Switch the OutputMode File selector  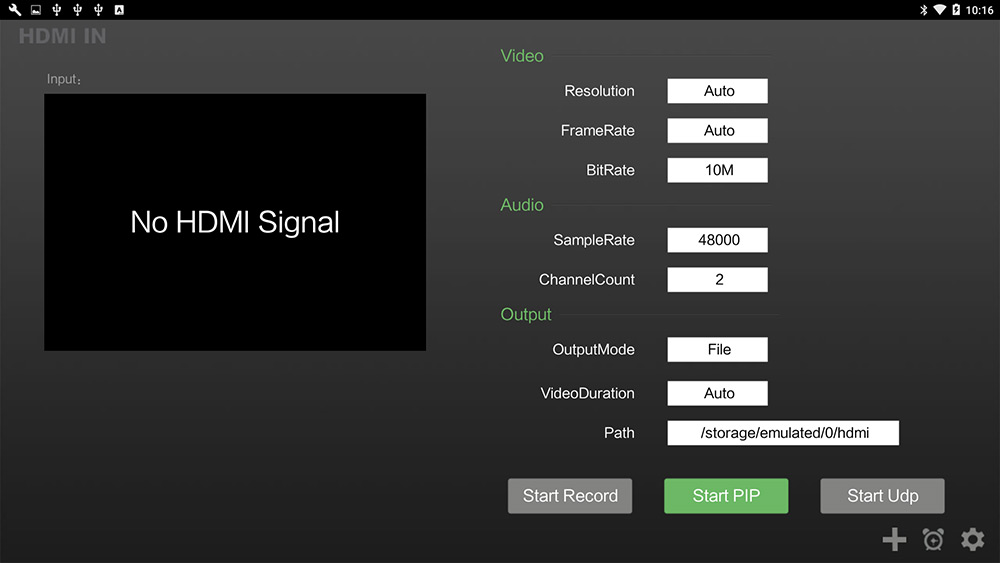click(717, 349)
